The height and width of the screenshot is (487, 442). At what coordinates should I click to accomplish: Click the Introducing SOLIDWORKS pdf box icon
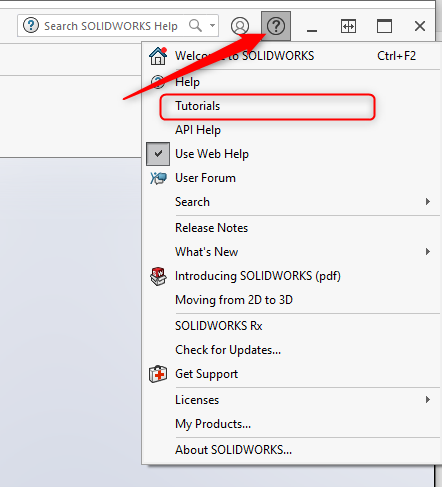[158, 276]
